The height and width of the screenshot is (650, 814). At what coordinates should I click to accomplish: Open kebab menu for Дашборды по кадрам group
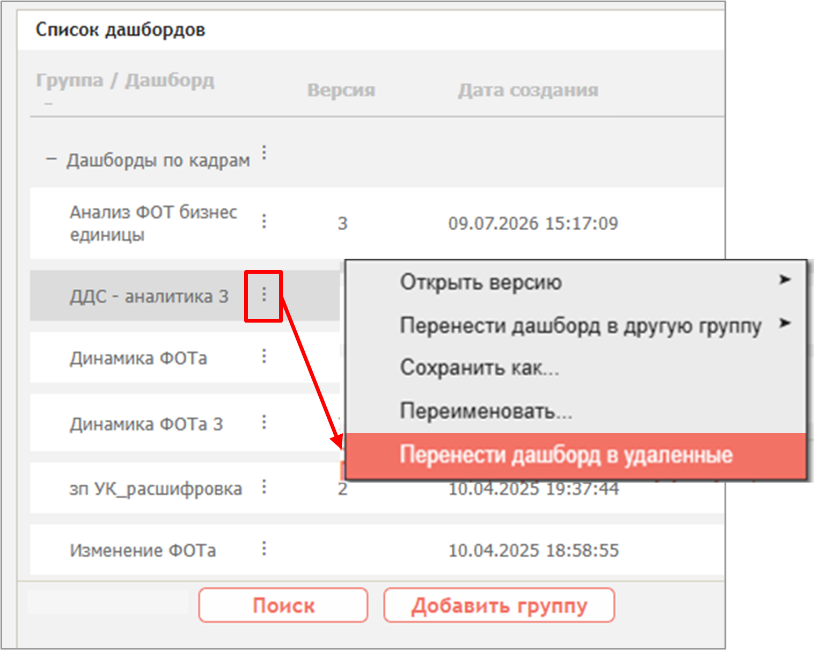tap(264, 153)
